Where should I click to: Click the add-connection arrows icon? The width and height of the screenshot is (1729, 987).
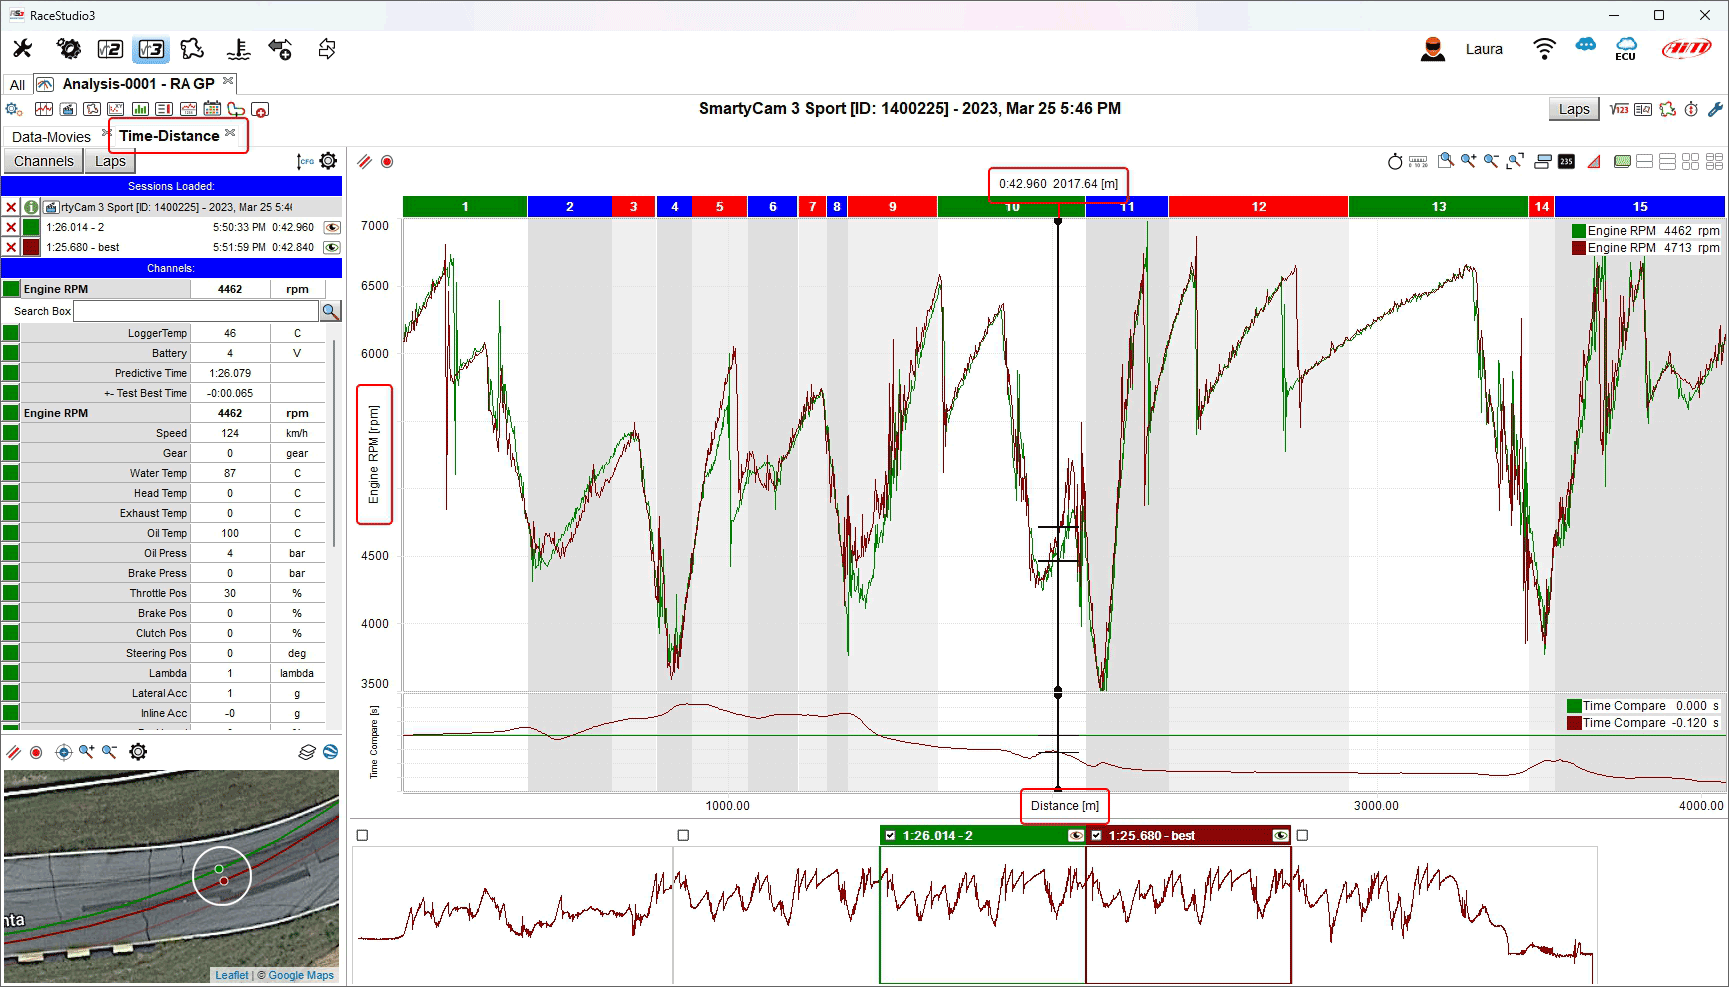[x=280, y=49]
